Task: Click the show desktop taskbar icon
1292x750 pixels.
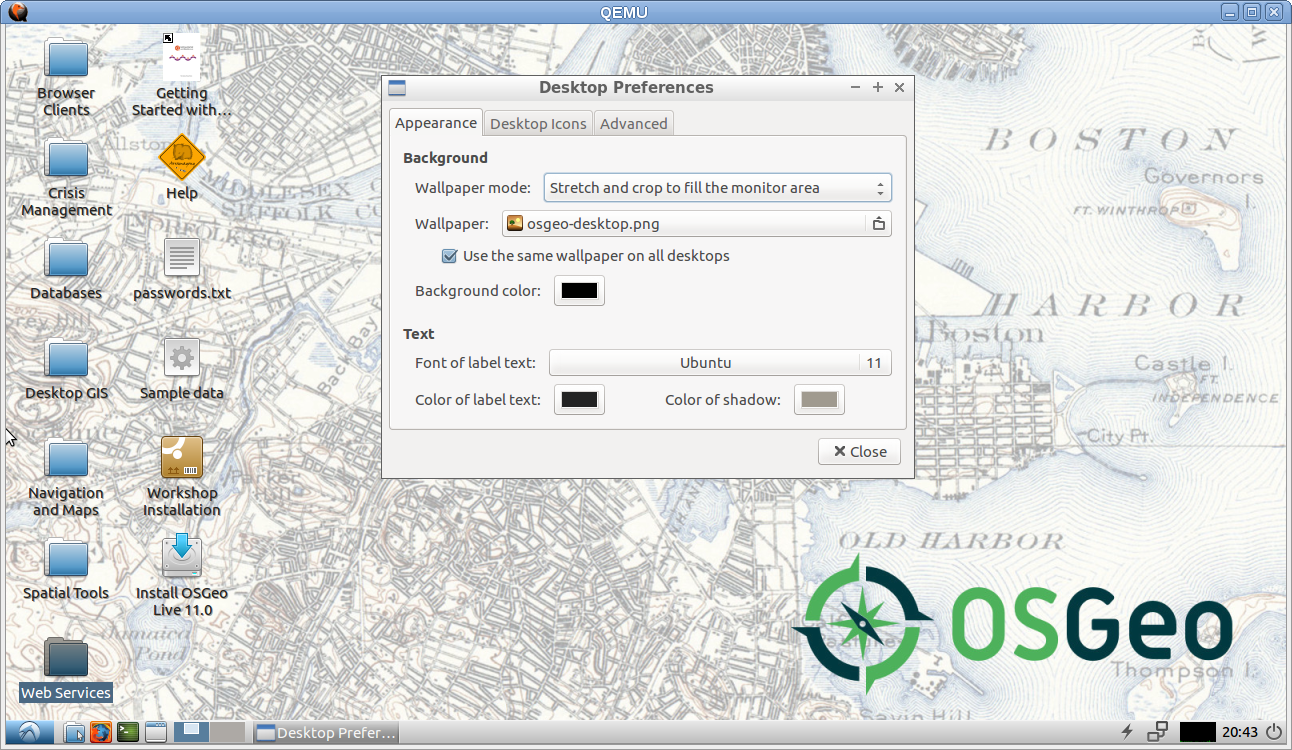Action: click(x=155, y=732)
